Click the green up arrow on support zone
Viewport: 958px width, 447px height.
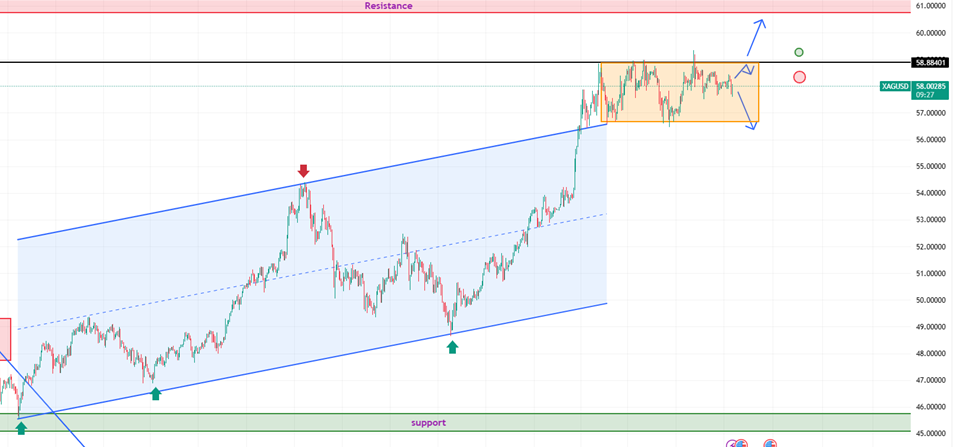pos(21,428)
